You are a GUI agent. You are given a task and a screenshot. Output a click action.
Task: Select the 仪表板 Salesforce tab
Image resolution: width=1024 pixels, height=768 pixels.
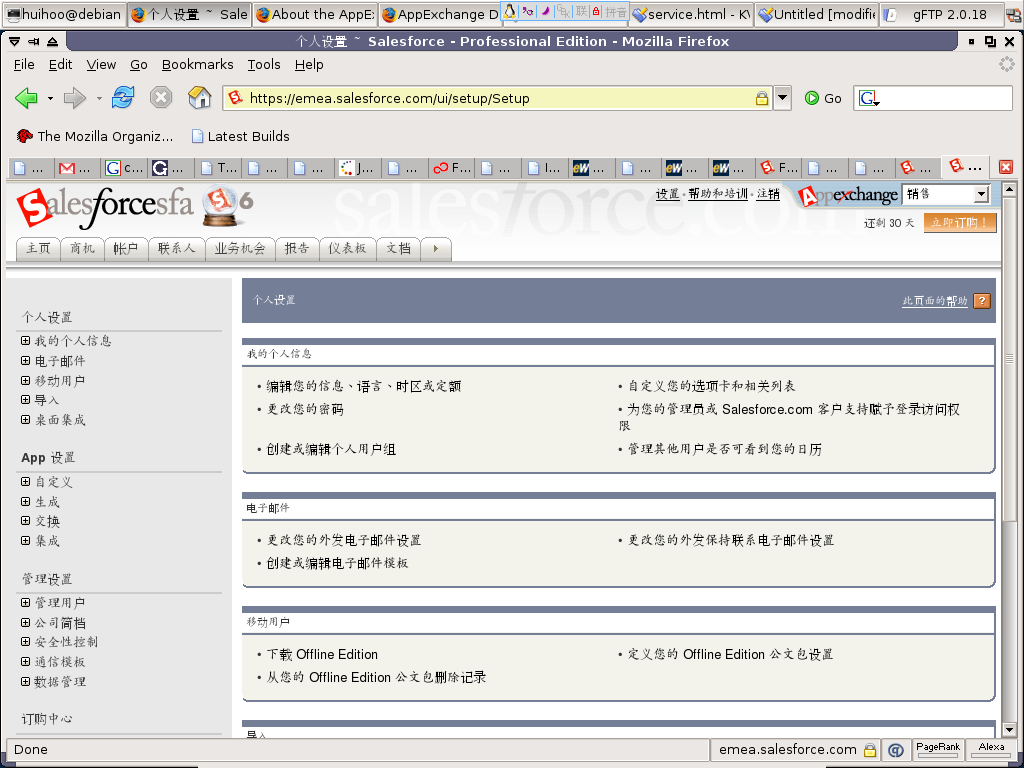coord(347,248)
